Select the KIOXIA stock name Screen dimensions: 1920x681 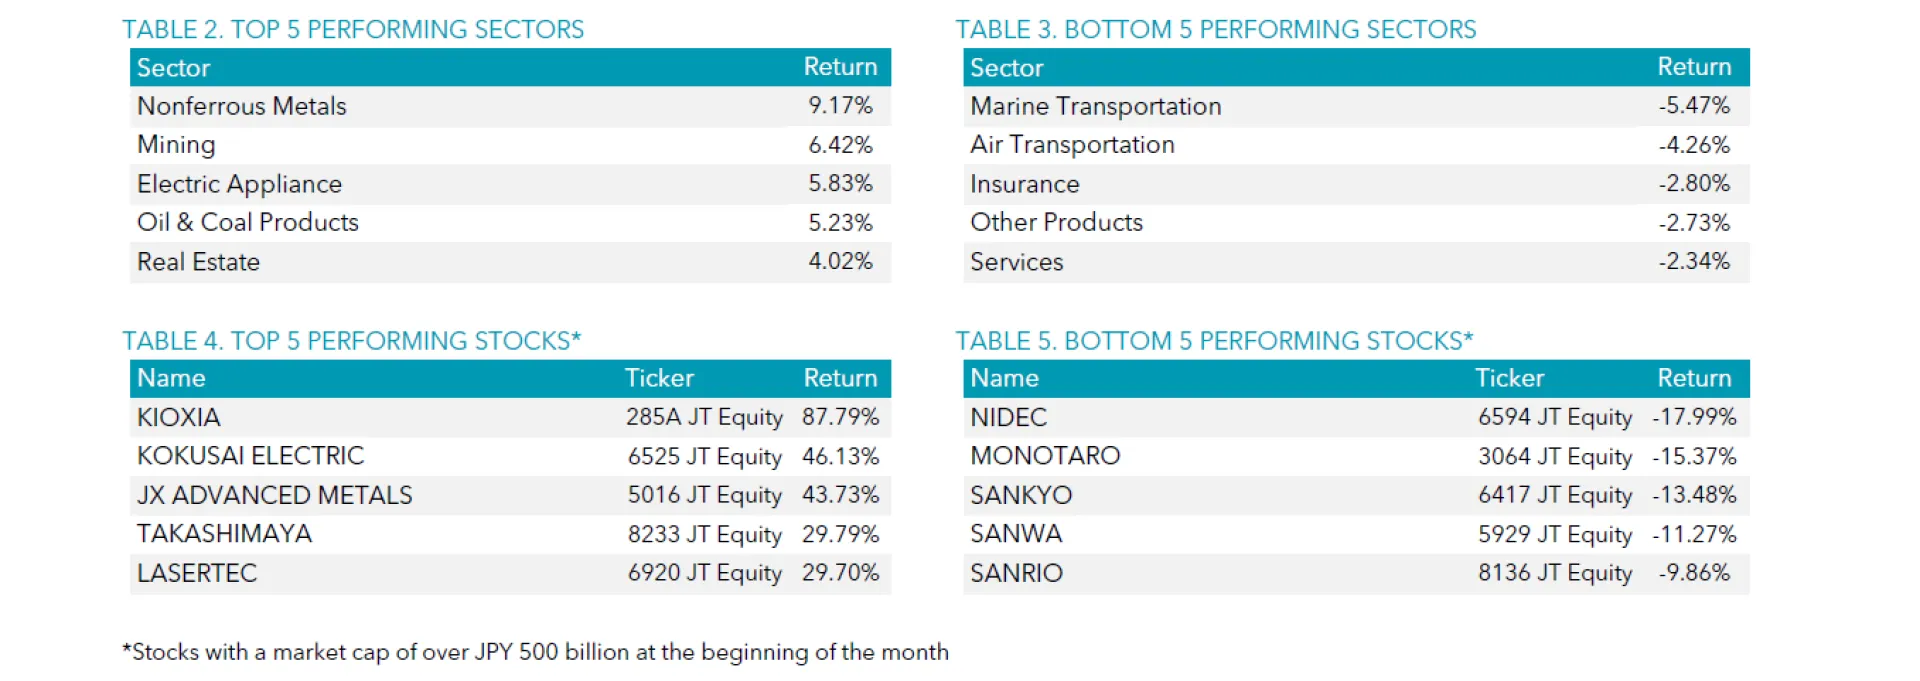pyautogui.click(x=178, y=417)
